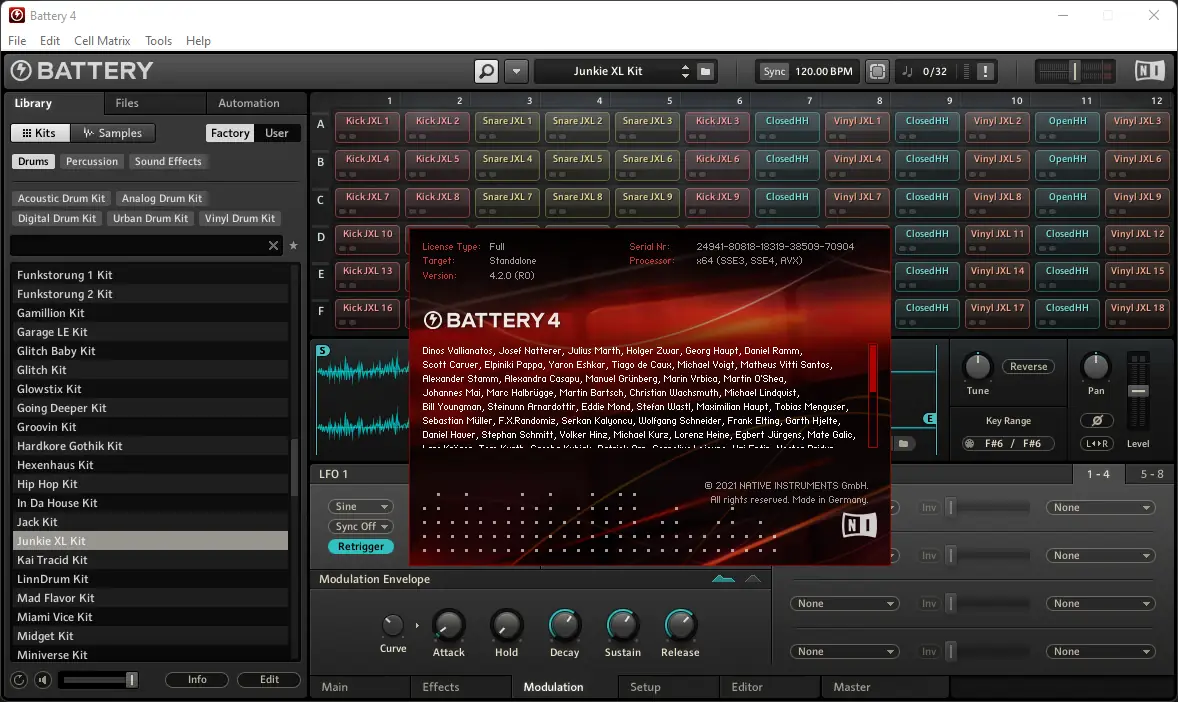Click the magnifier browser icon in header
This screenshot has width=1178, height=702.
tap(486, 71)
